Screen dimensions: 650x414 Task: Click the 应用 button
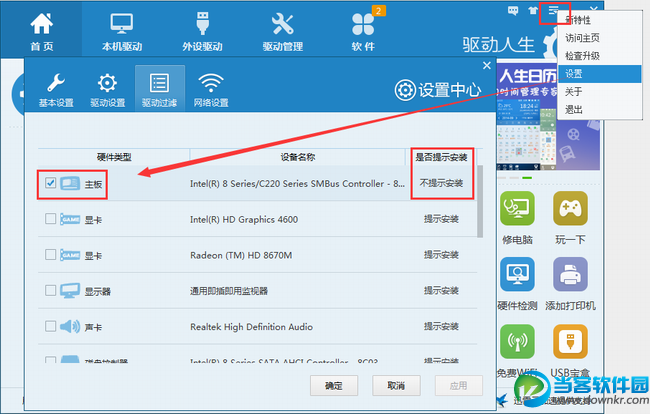pos(458,386)
